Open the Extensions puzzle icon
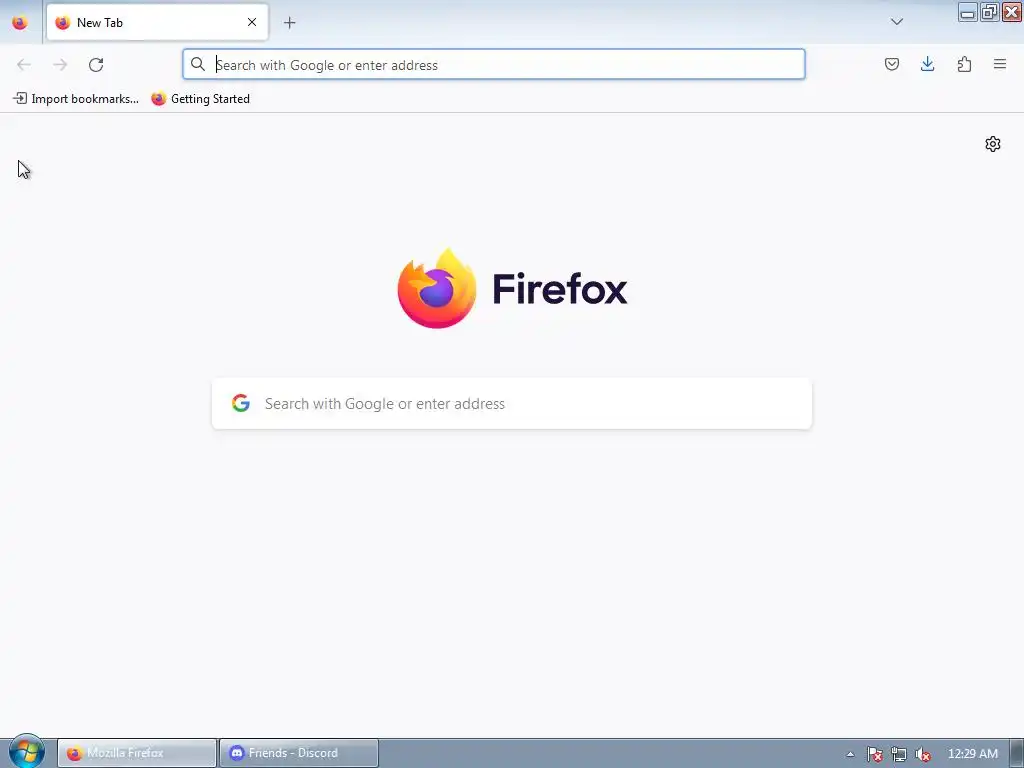 click(964, 64)
